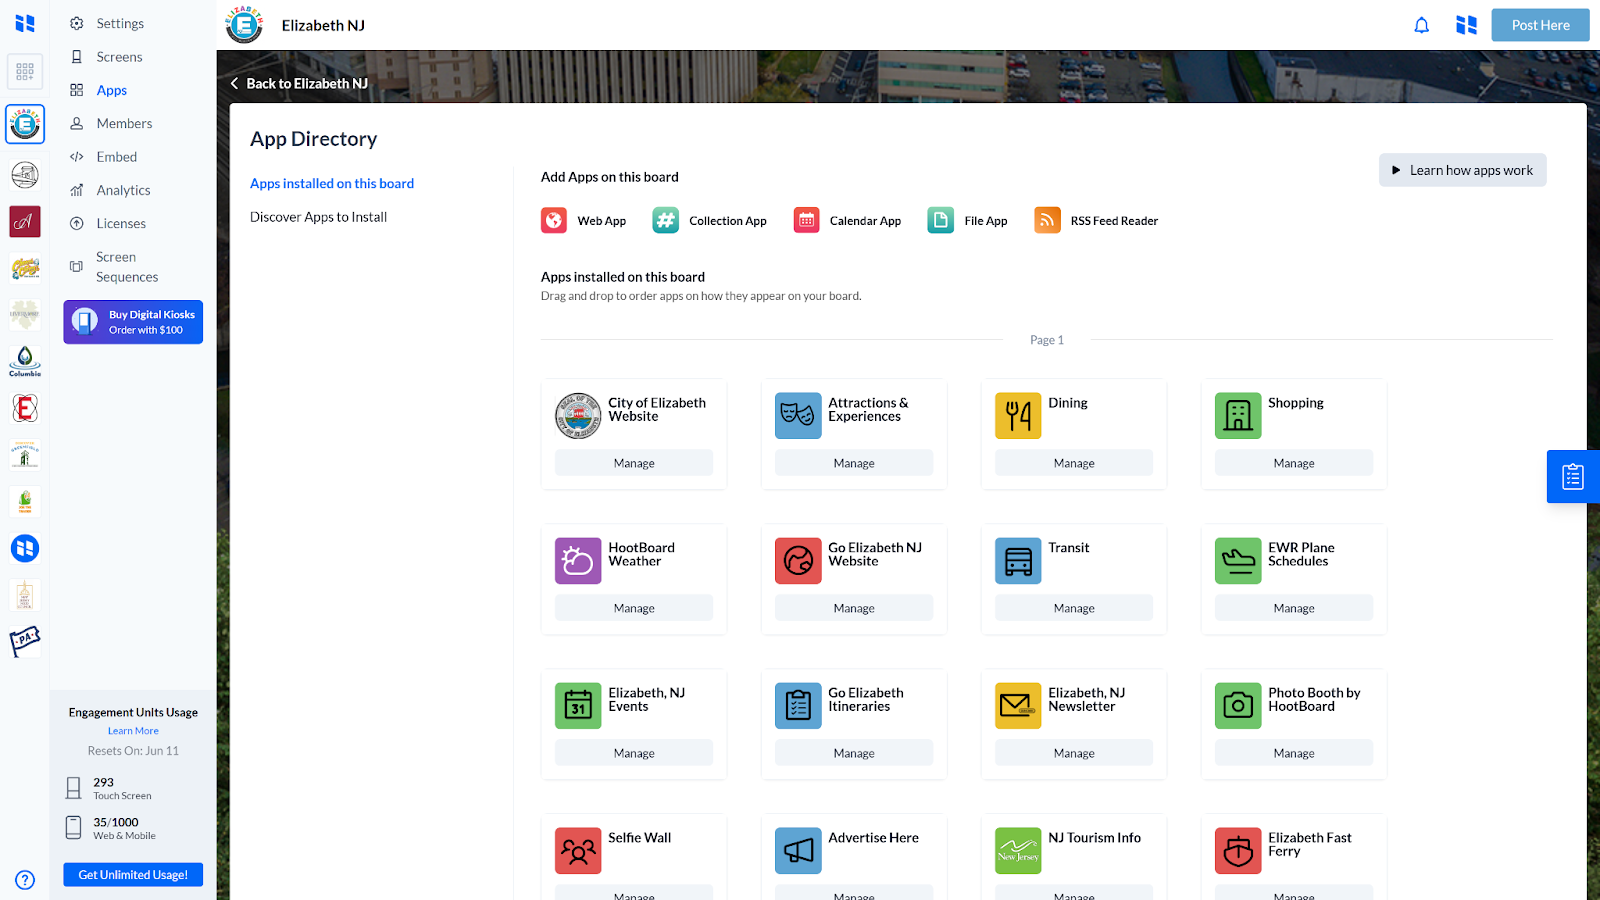Click the Photo Booth camera icon
The image size is (1600, 900).
coord(1238,706)
